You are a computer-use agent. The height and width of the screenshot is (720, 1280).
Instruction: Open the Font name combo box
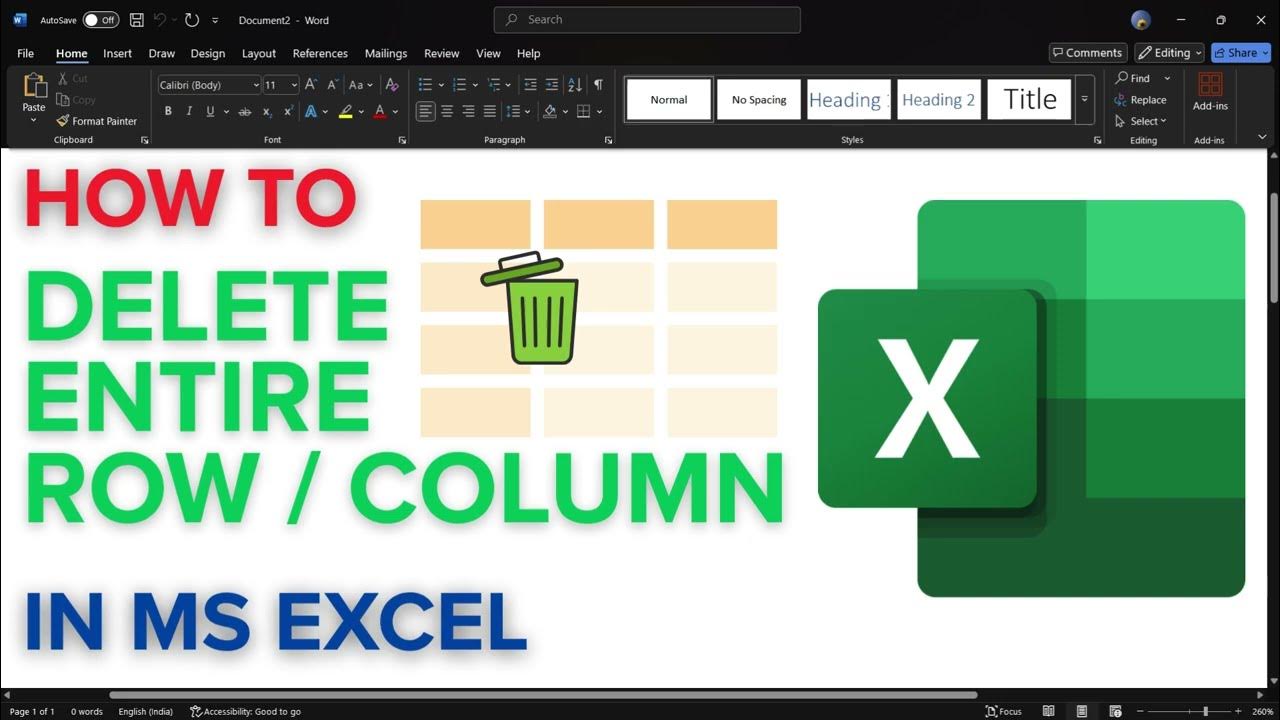(x=209, y=85)
